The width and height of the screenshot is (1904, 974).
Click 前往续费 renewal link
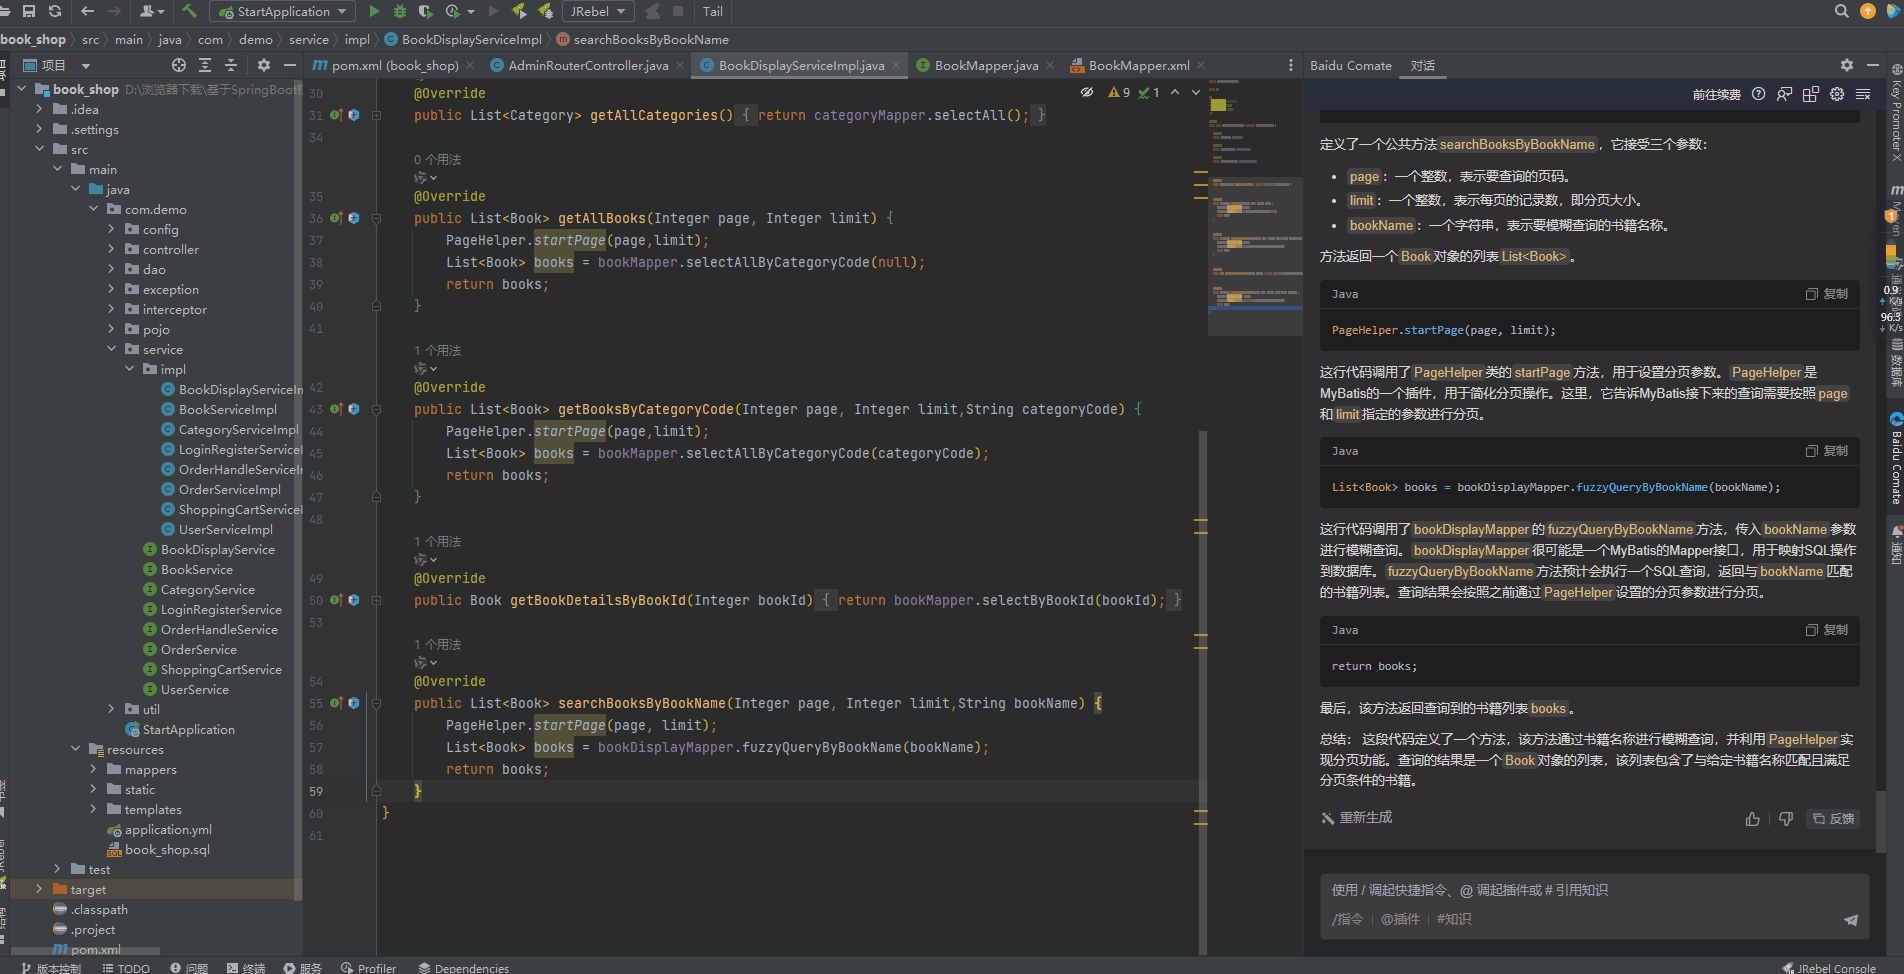1716,94
